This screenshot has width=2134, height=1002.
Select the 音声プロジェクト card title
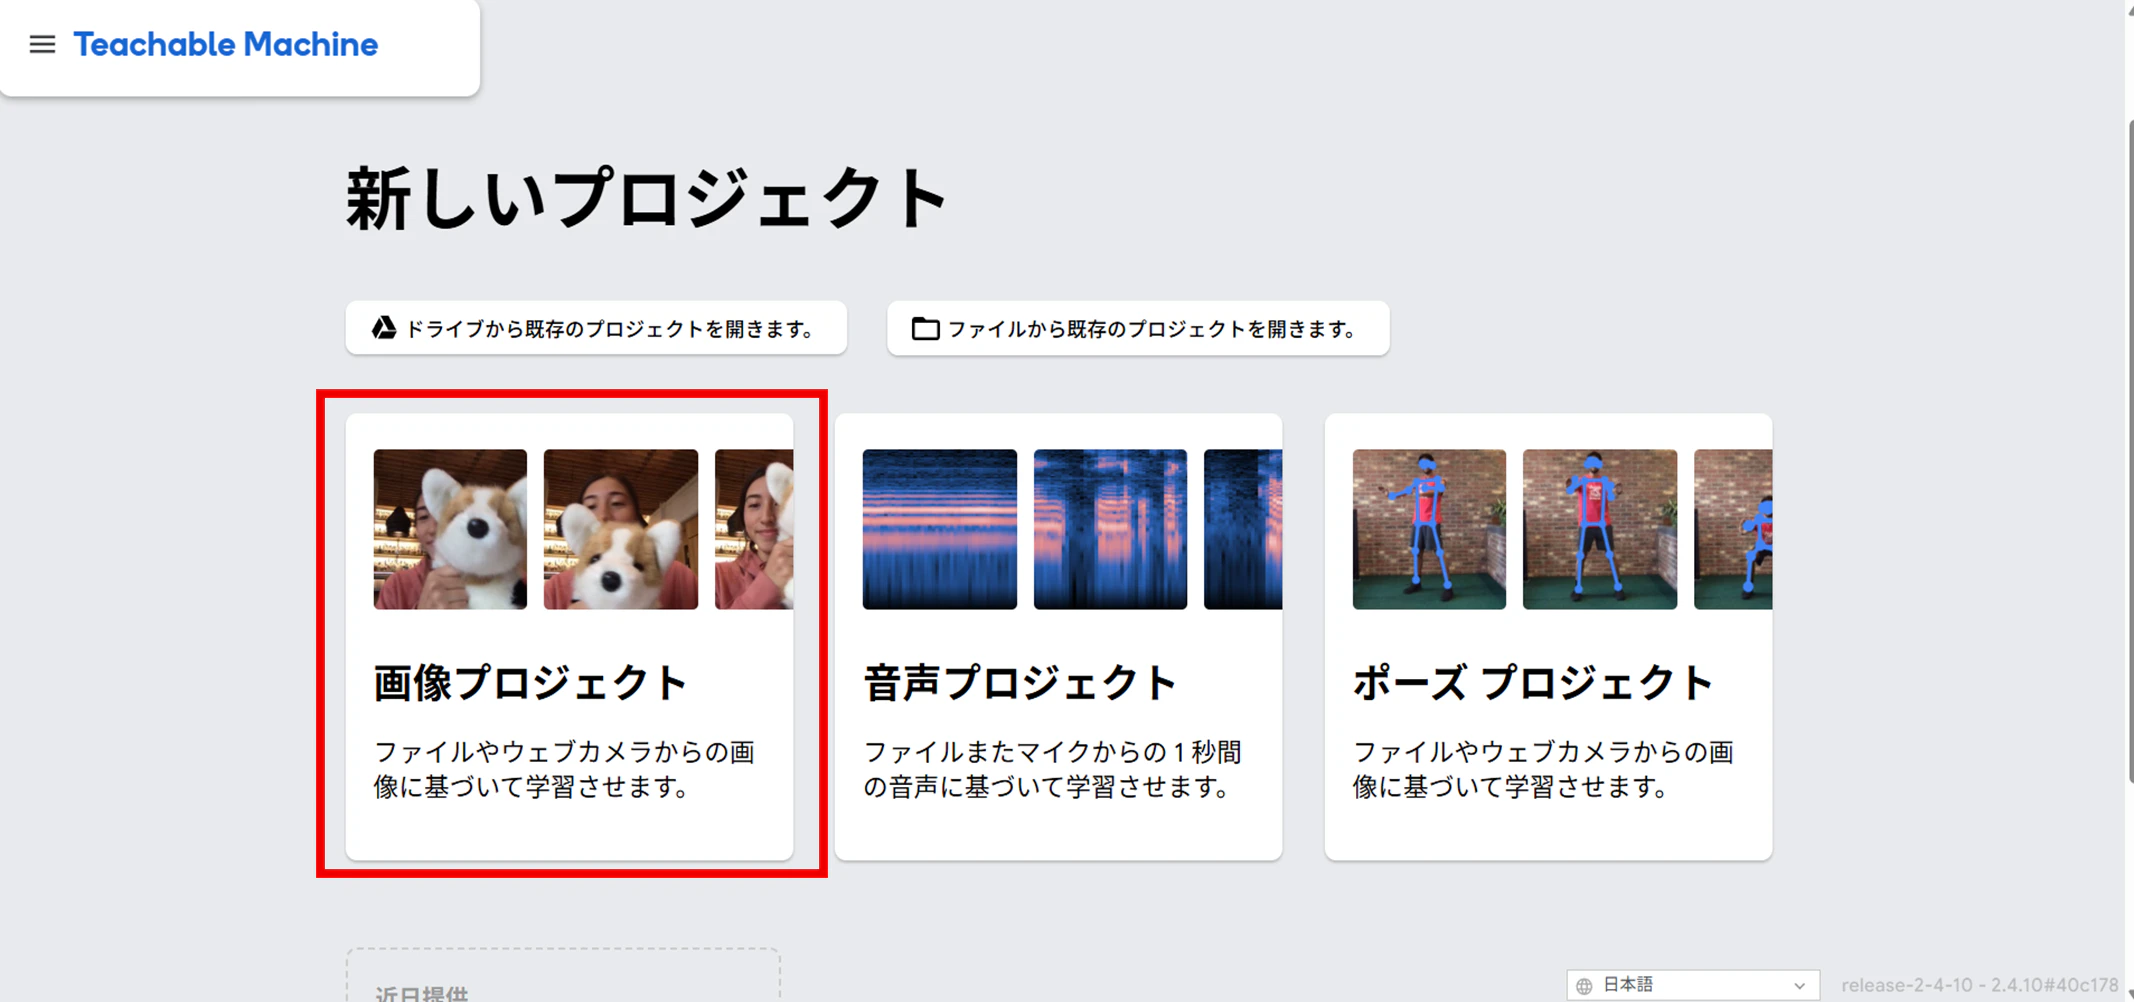(1020, 683)
